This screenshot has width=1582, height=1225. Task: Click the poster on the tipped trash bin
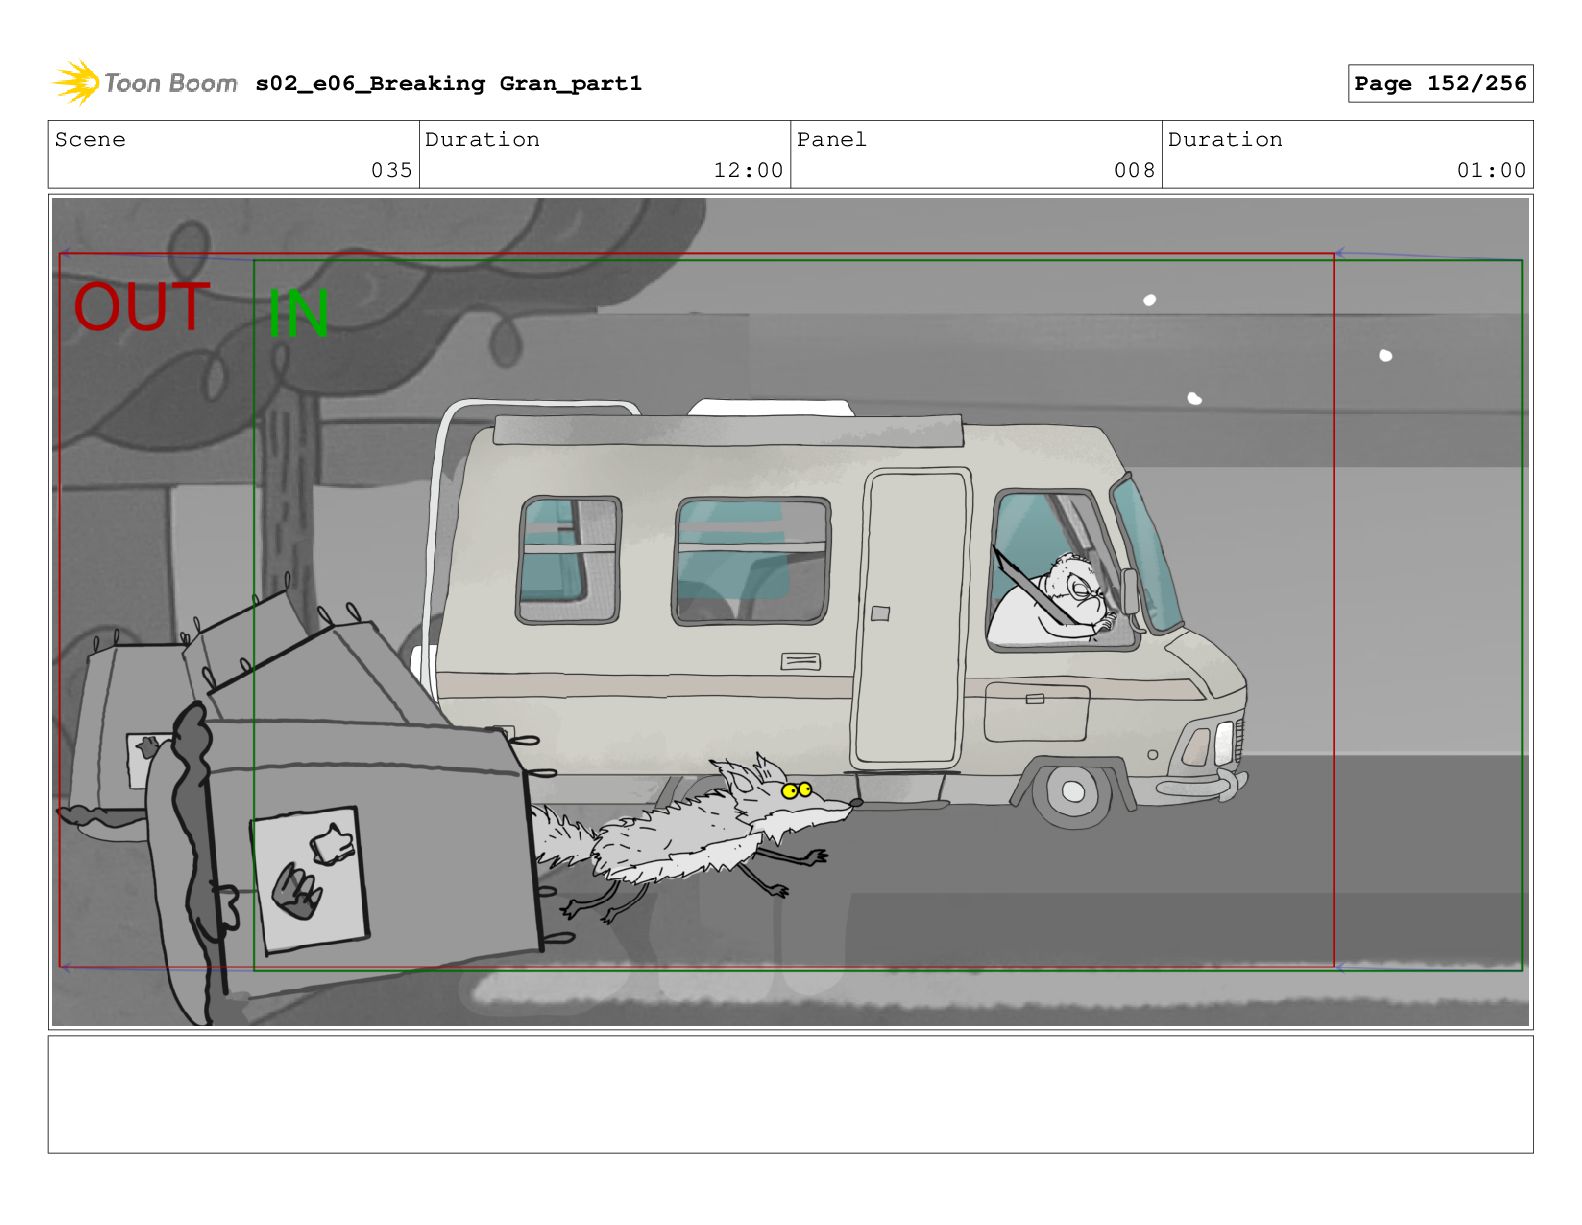(x=309, y=877)
